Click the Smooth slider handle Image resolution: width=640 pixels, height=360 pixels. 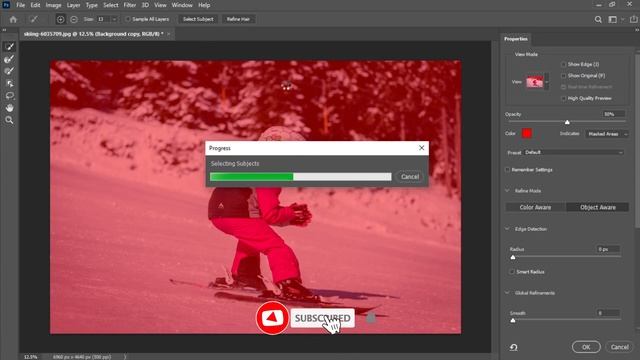513,321
